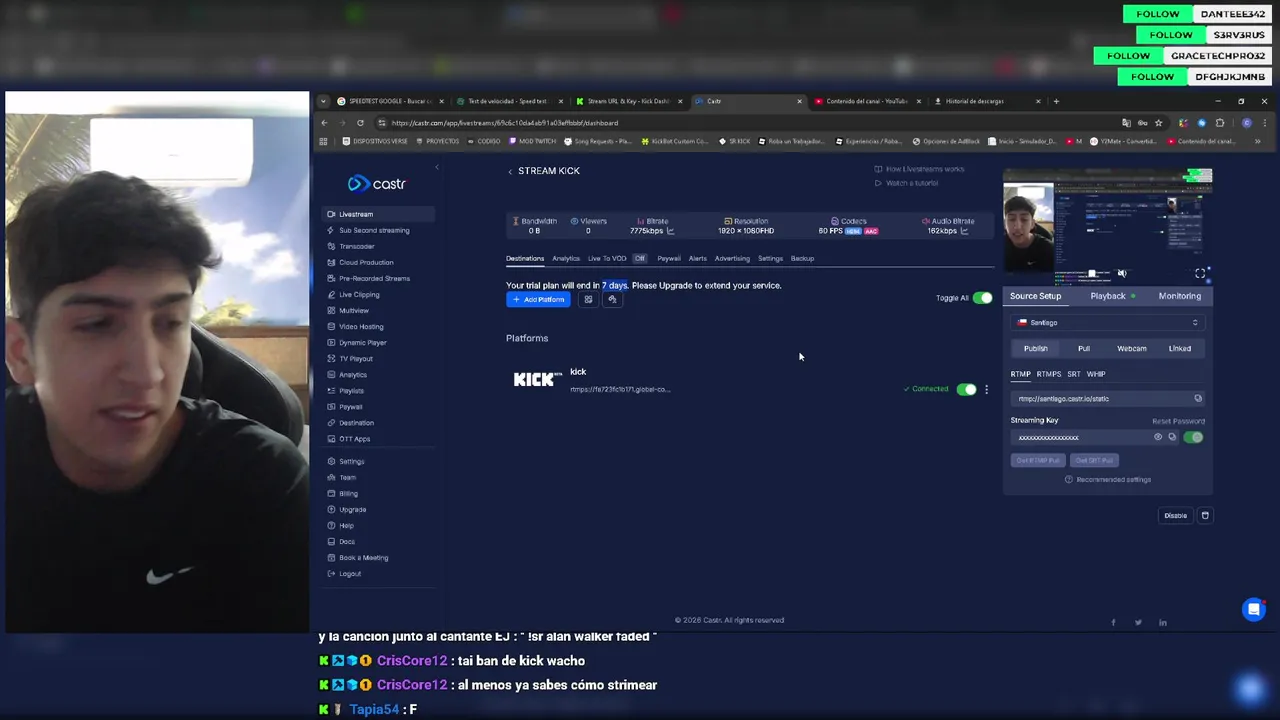Viewport: 1280px width, 720px height.
Task: Show streaming key with eye icon
Action: tap(1158, 437)
